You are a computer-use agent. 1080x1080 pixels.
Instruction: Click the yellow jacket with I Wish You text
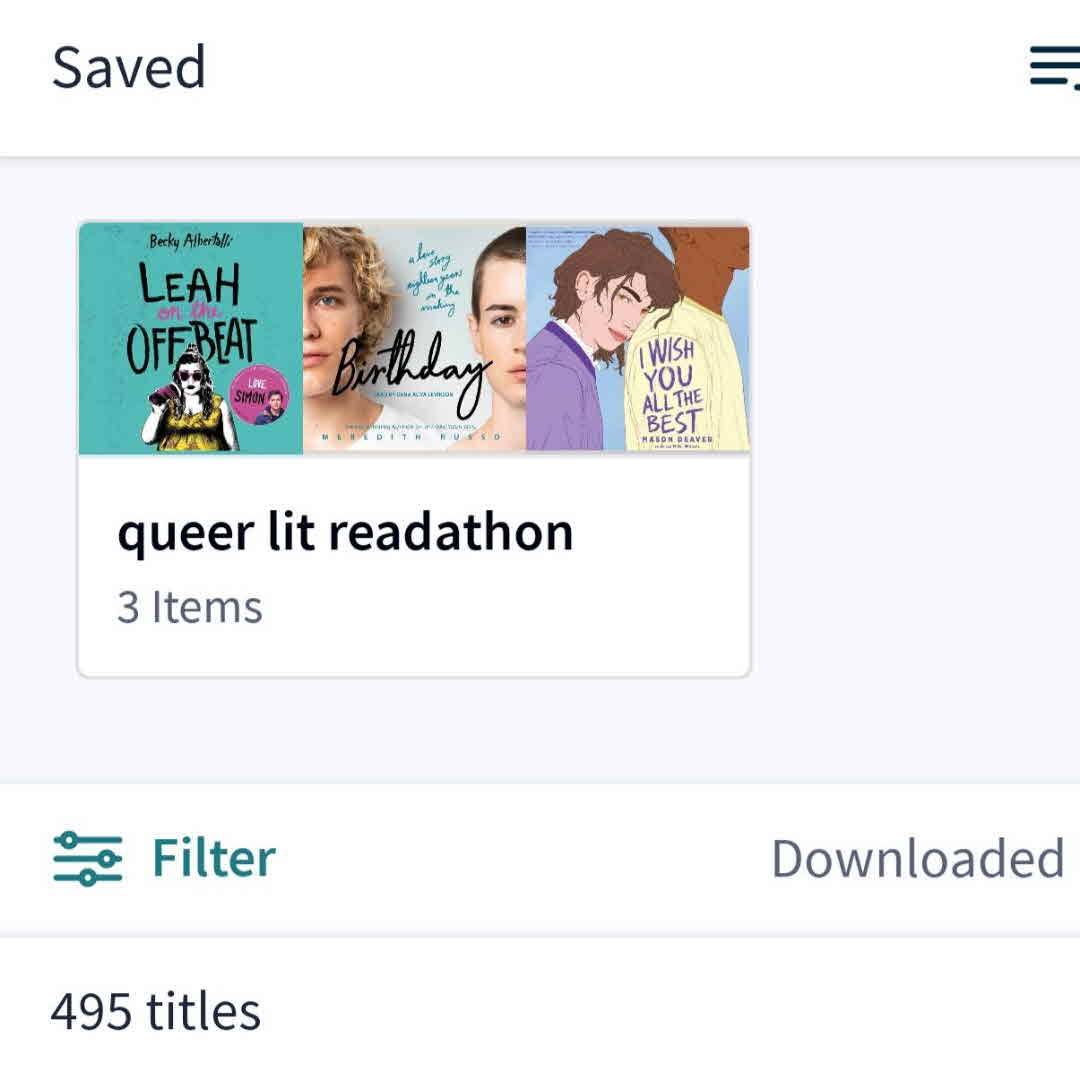pyautogui.click(x=686, y=390)
